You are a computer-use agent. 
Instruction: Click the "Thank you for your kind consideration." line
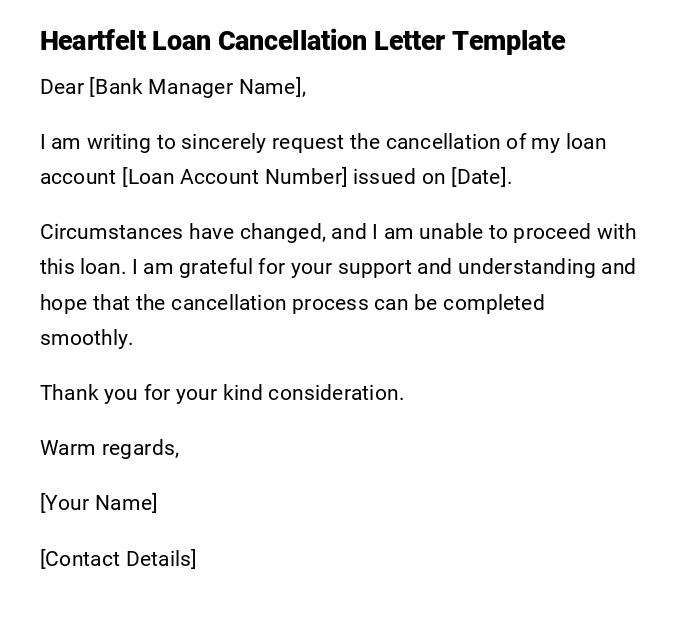(222, 393)
